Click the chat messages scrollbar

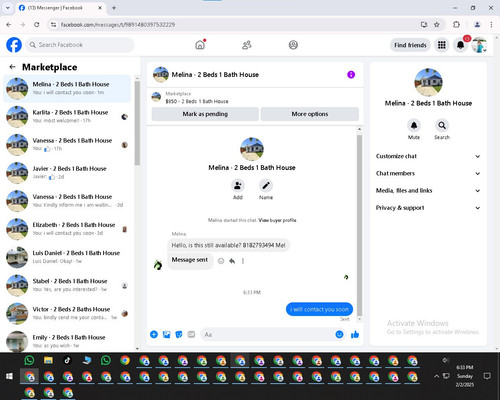pyautogui.click(x=359, y=225)
